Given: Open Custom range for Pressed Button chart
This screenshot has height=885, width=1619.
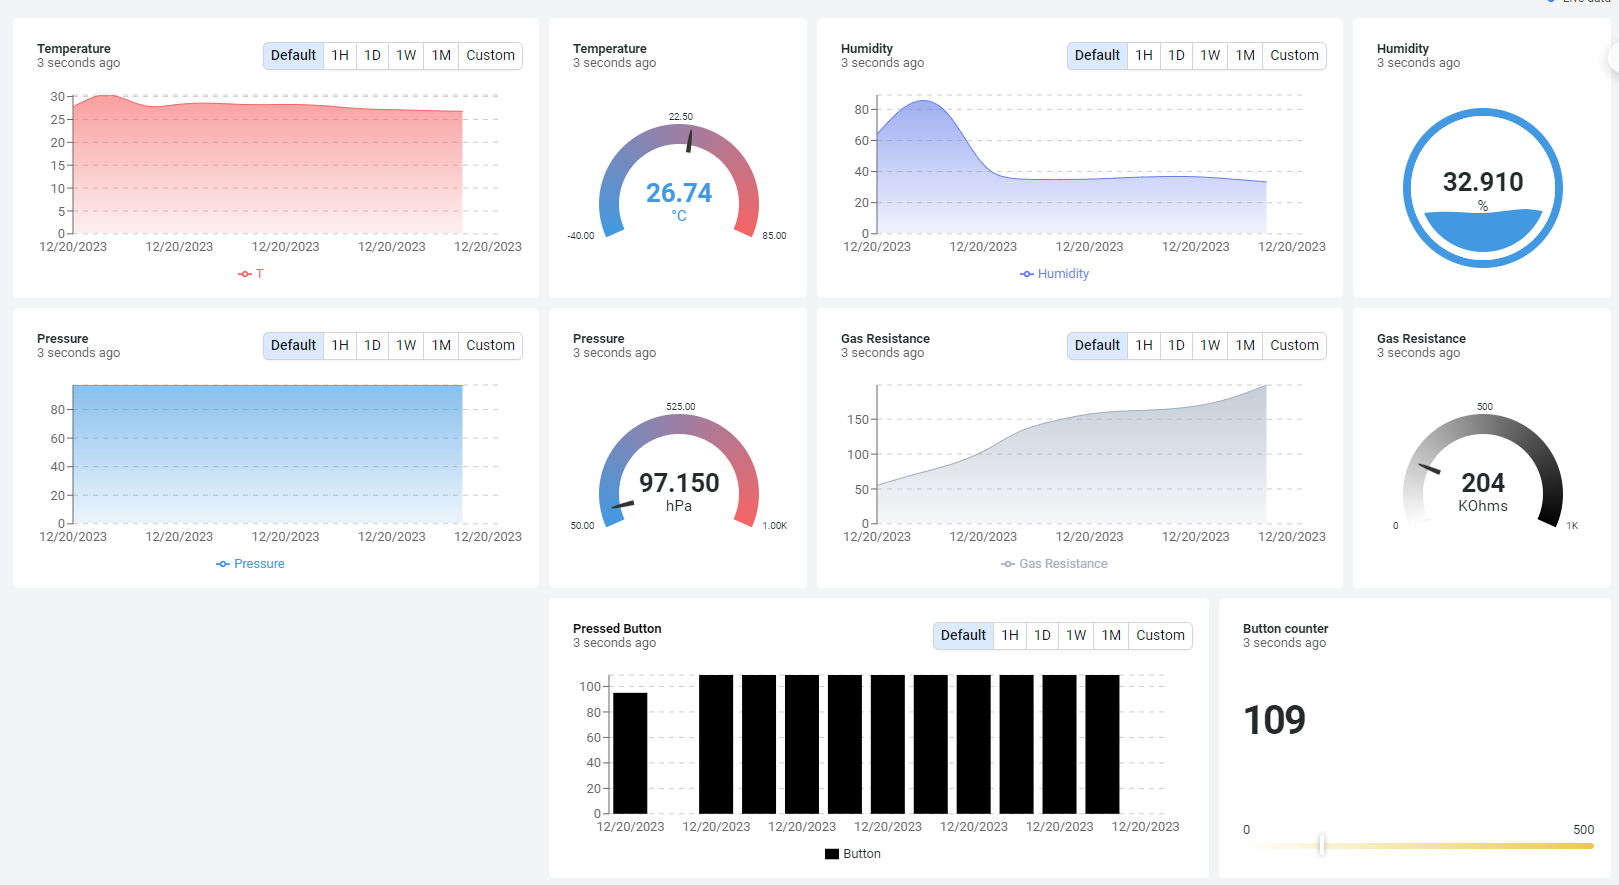Looking at the screenshot, I should tap(1160, 636).
